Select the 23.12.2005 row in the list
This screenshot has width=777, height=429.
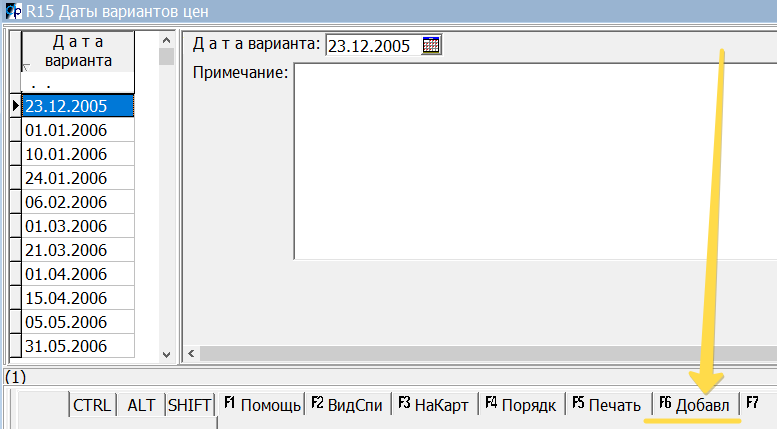pyautogui.click(x=78, y=106)
